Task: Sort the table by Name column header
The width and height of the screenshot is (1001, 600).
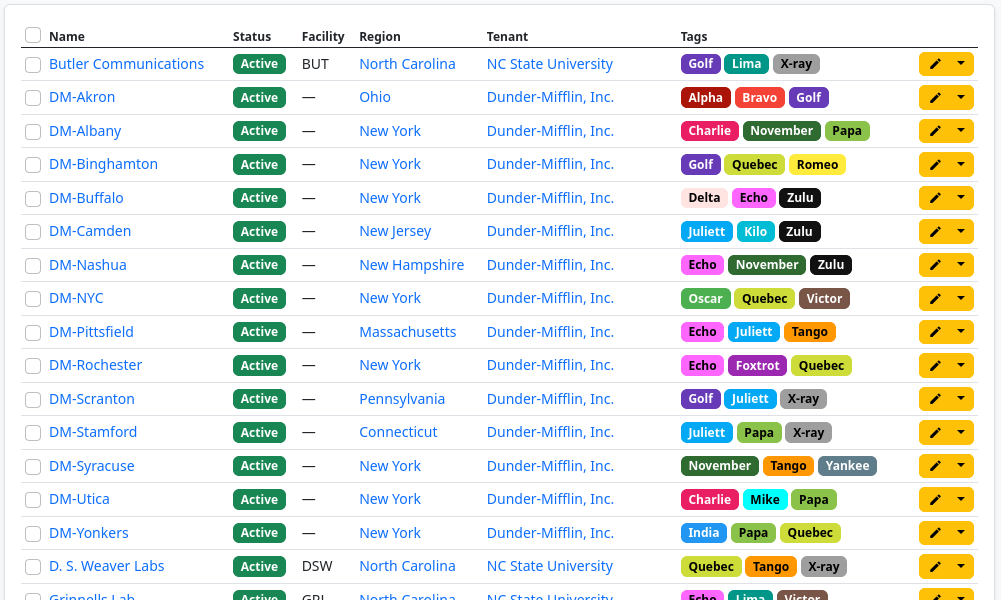Action: 67,36
